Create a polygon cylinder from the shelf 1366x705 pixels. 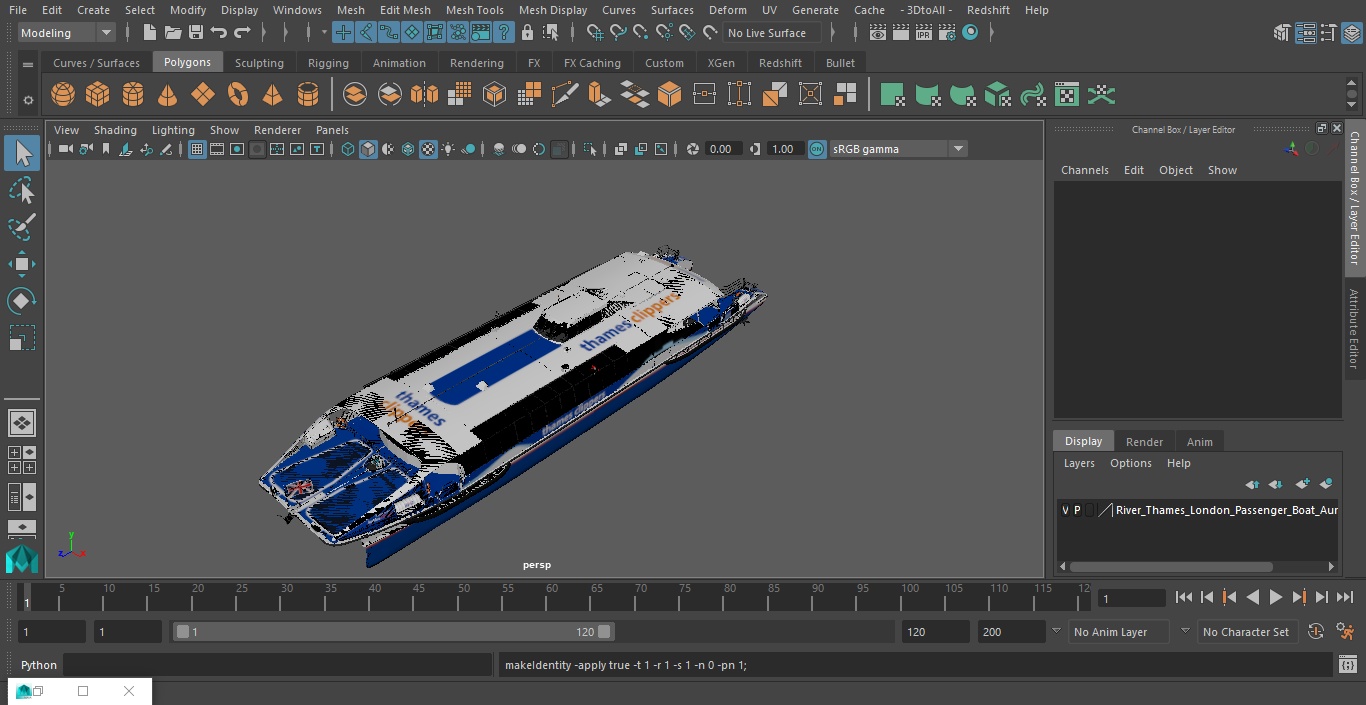[x=133, y=95]
